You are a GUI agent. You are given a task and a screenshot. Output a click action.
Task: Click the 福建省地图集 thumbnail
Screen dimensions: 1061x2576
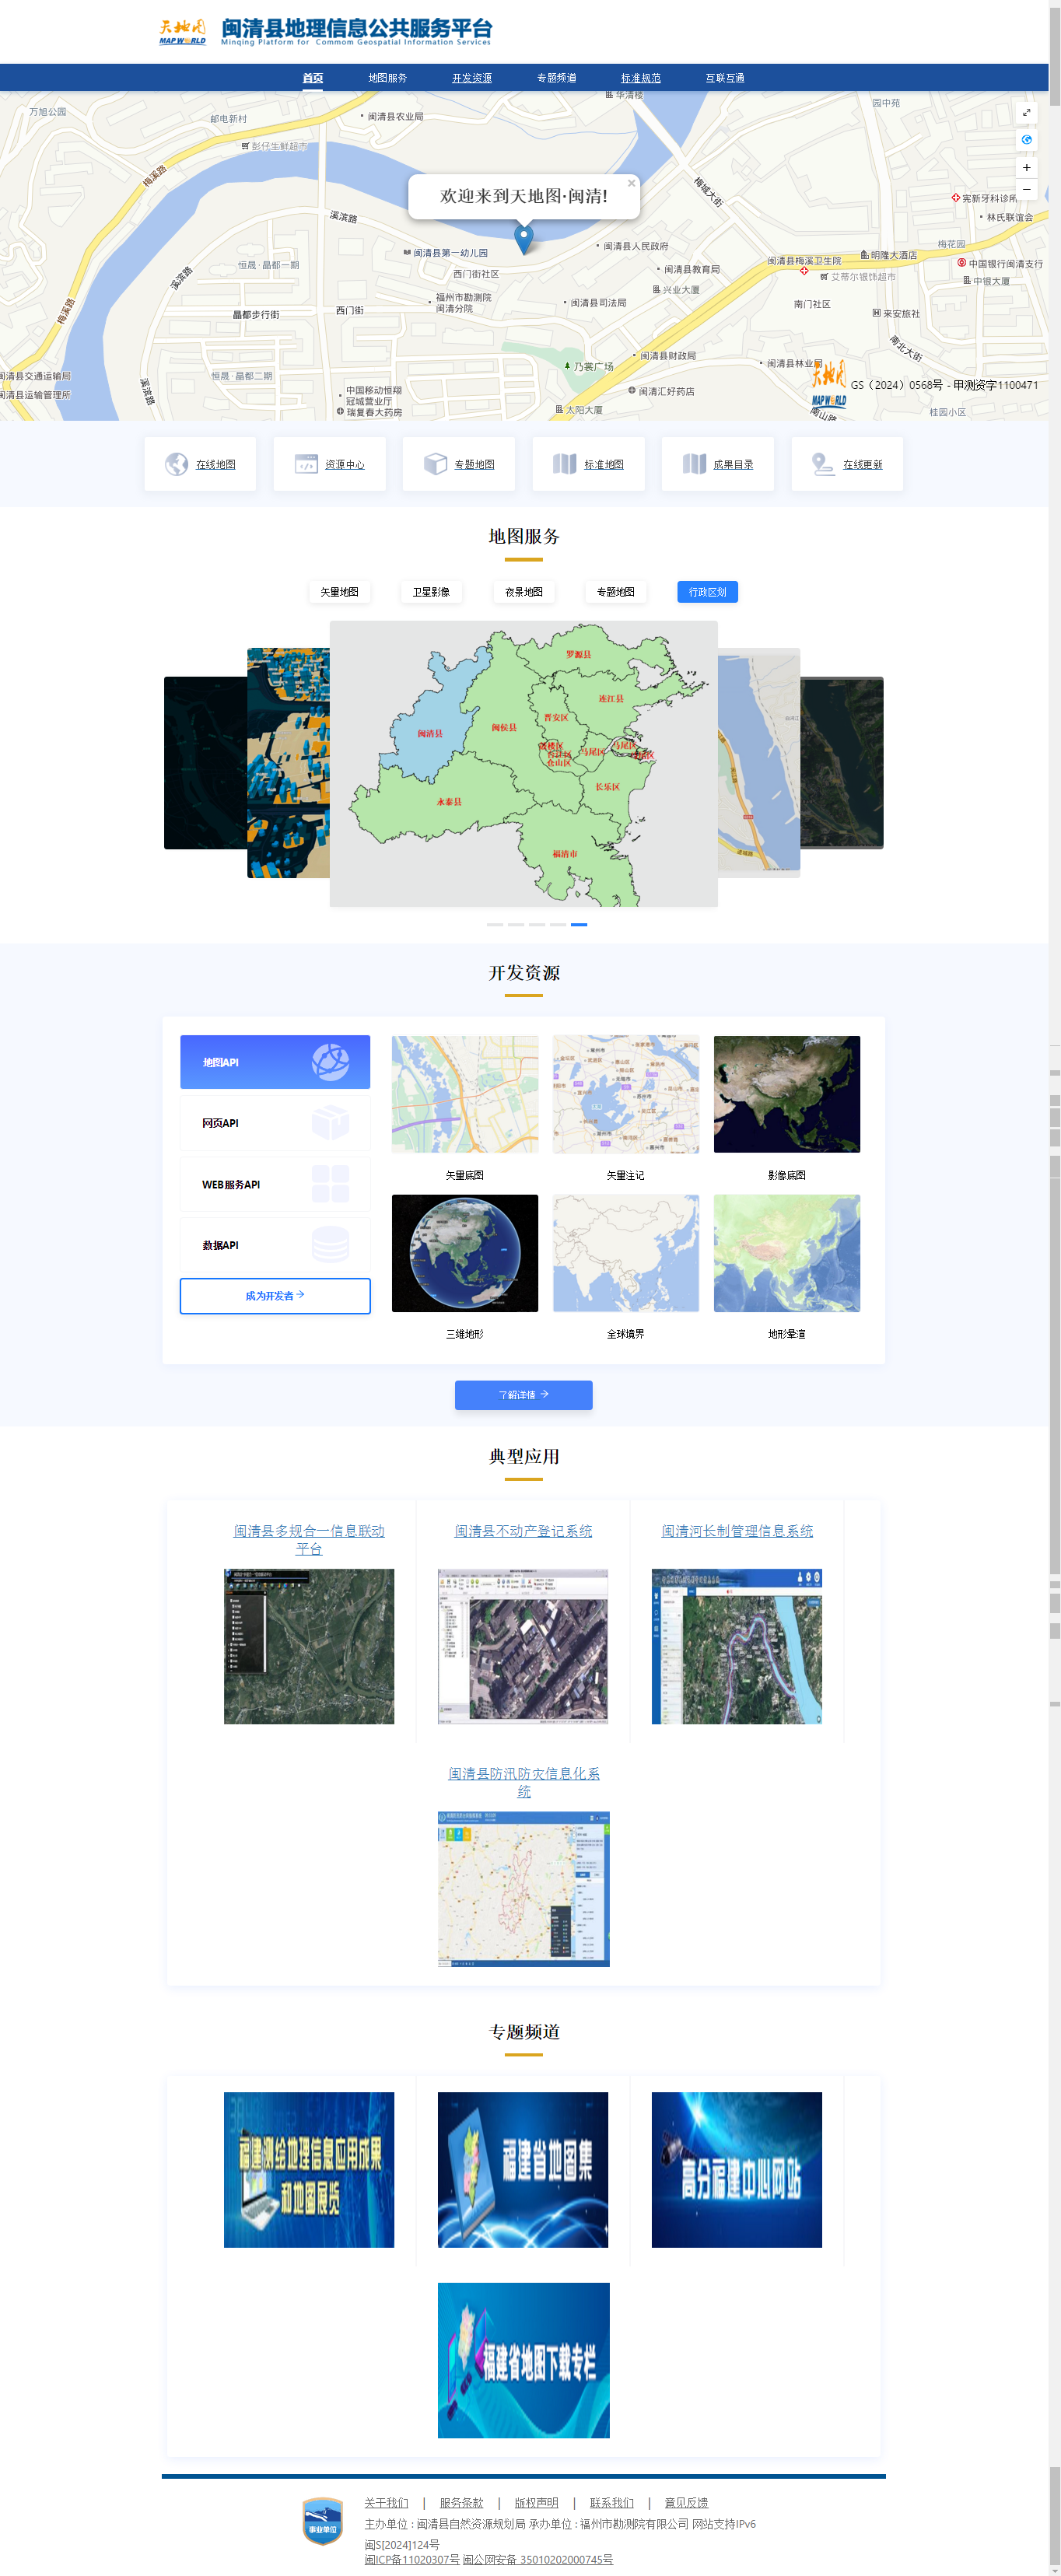click(x=523, y=2170)
